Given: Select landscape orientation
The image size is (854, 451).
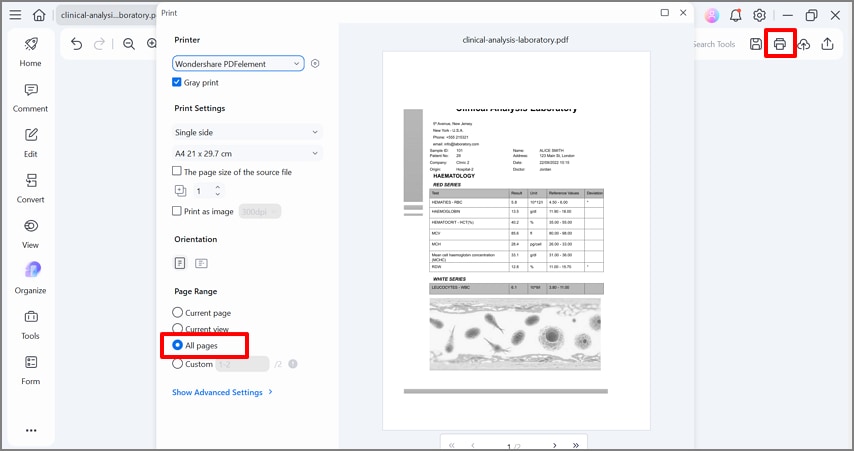Looking at the screenshot, I should (201, 263).
